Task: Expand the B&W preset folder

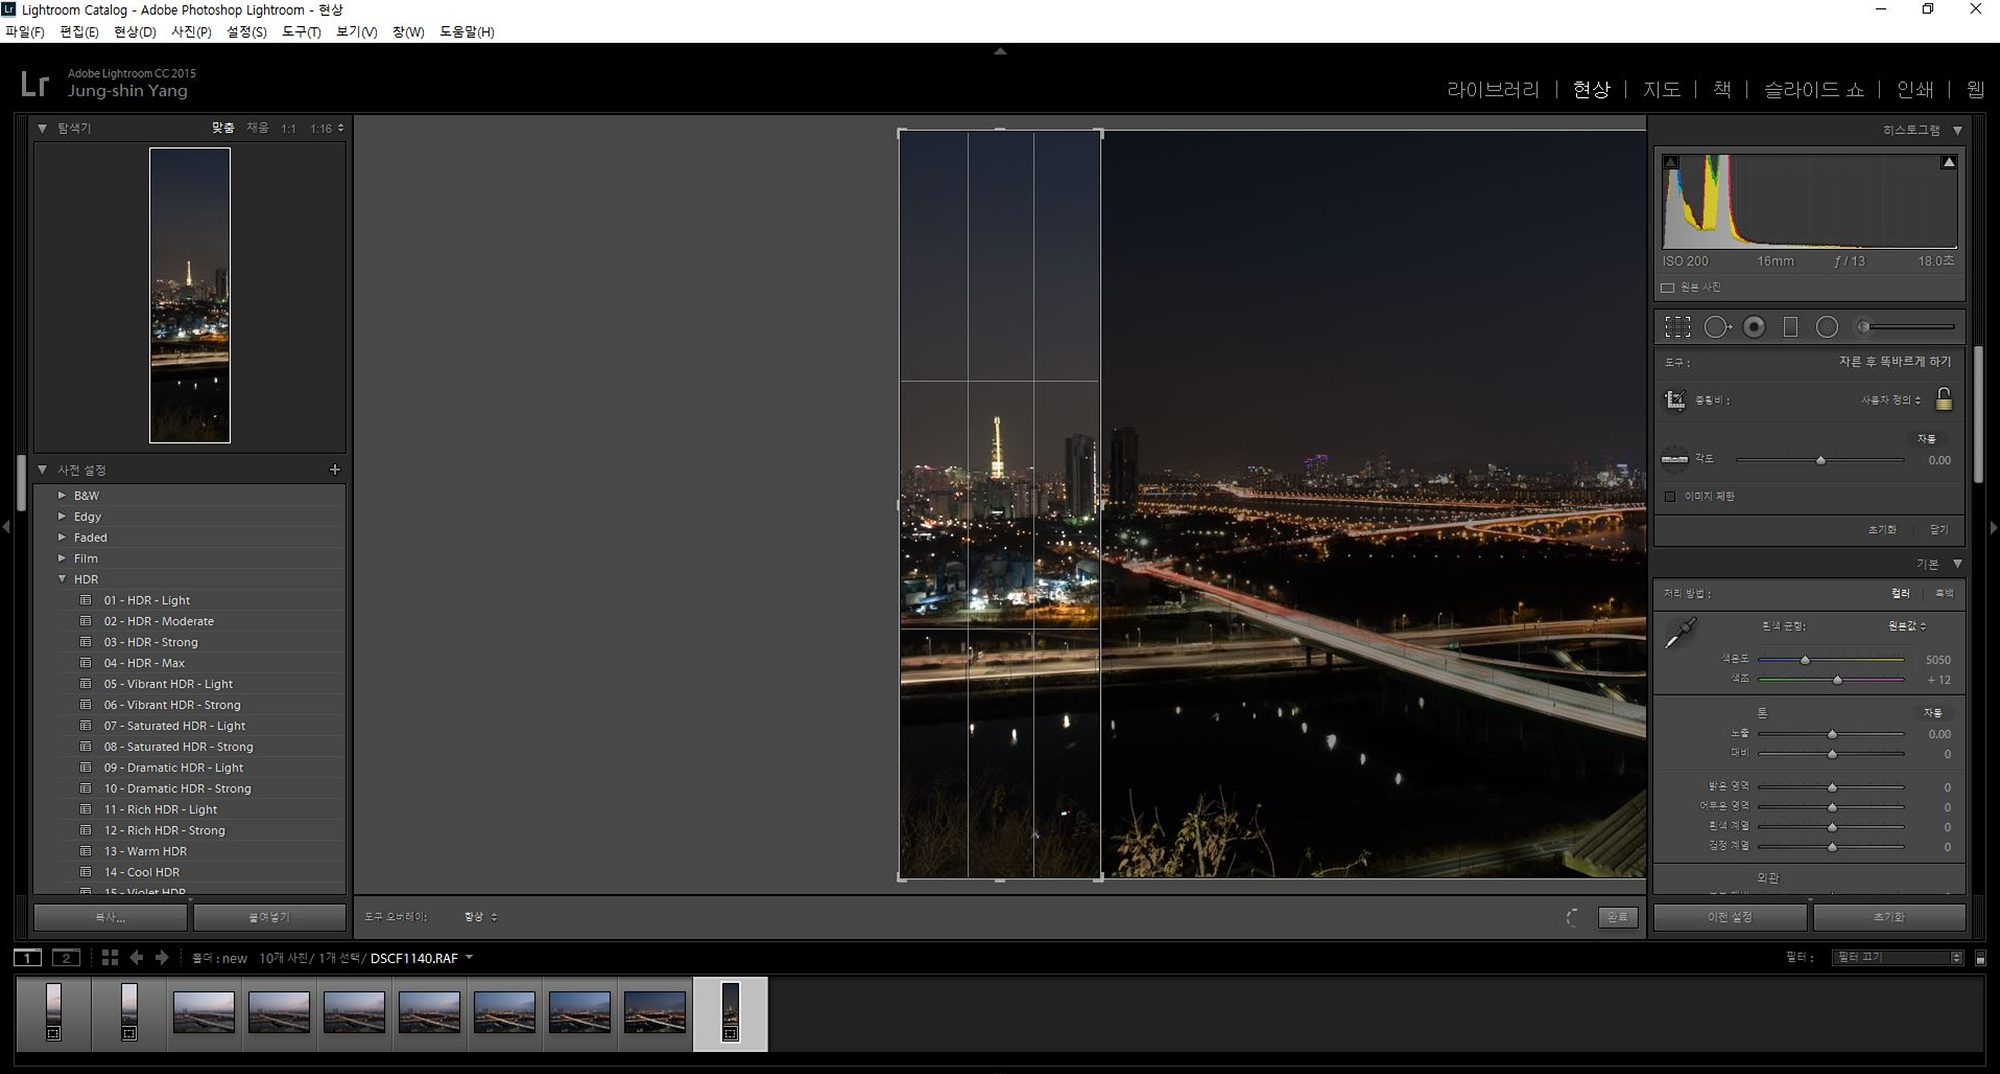Action: click(62, 495)
